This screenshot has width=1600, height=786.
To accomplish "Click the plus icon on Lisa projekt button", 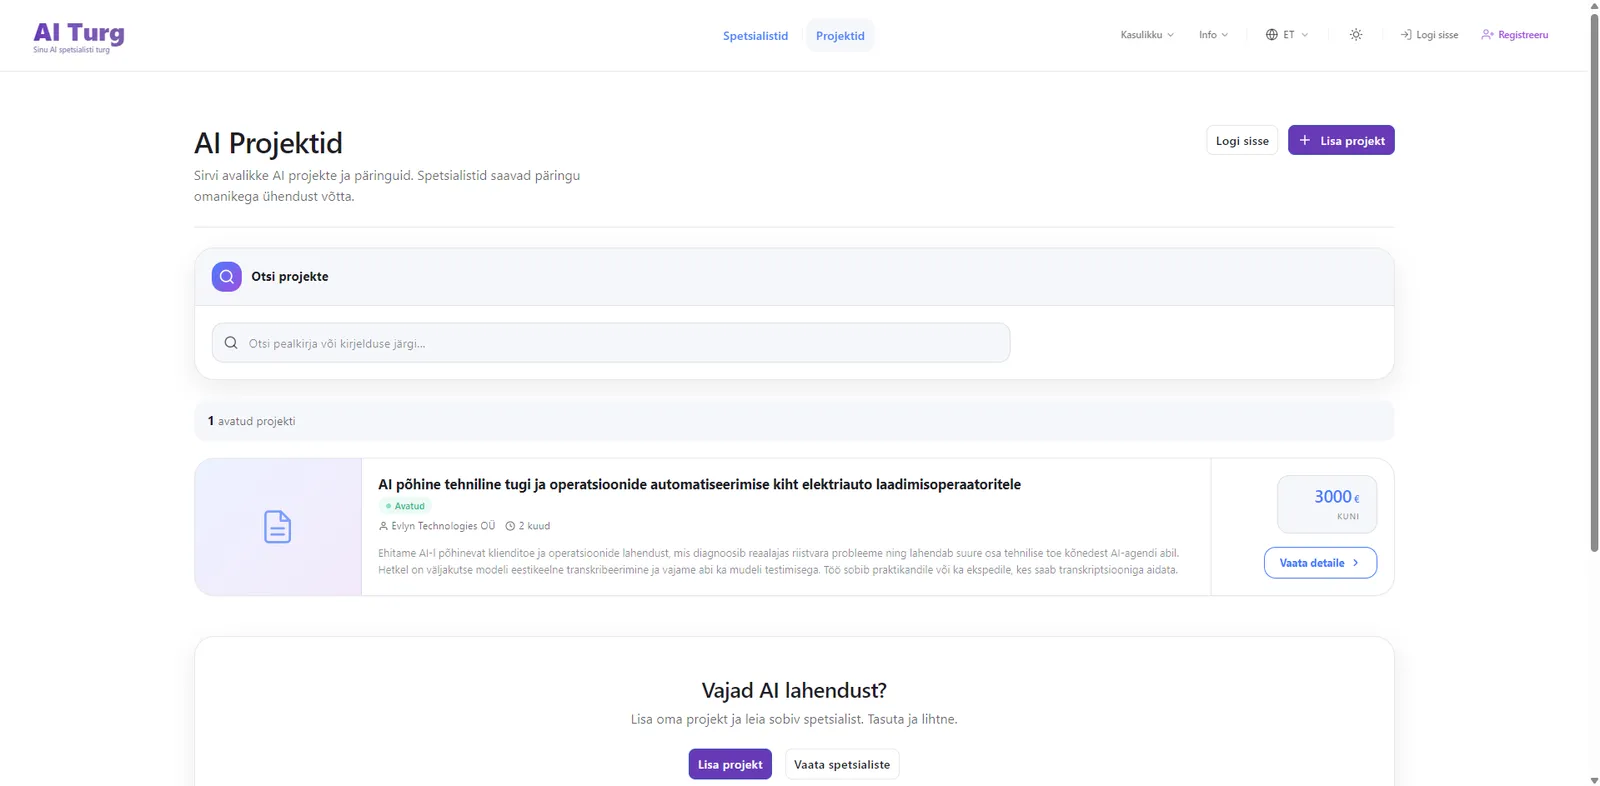I will point(1304,141).
